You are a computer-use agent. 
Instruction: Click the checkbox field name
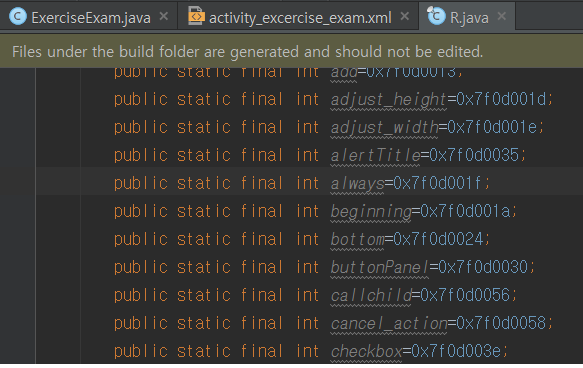[x=366, y=351]
